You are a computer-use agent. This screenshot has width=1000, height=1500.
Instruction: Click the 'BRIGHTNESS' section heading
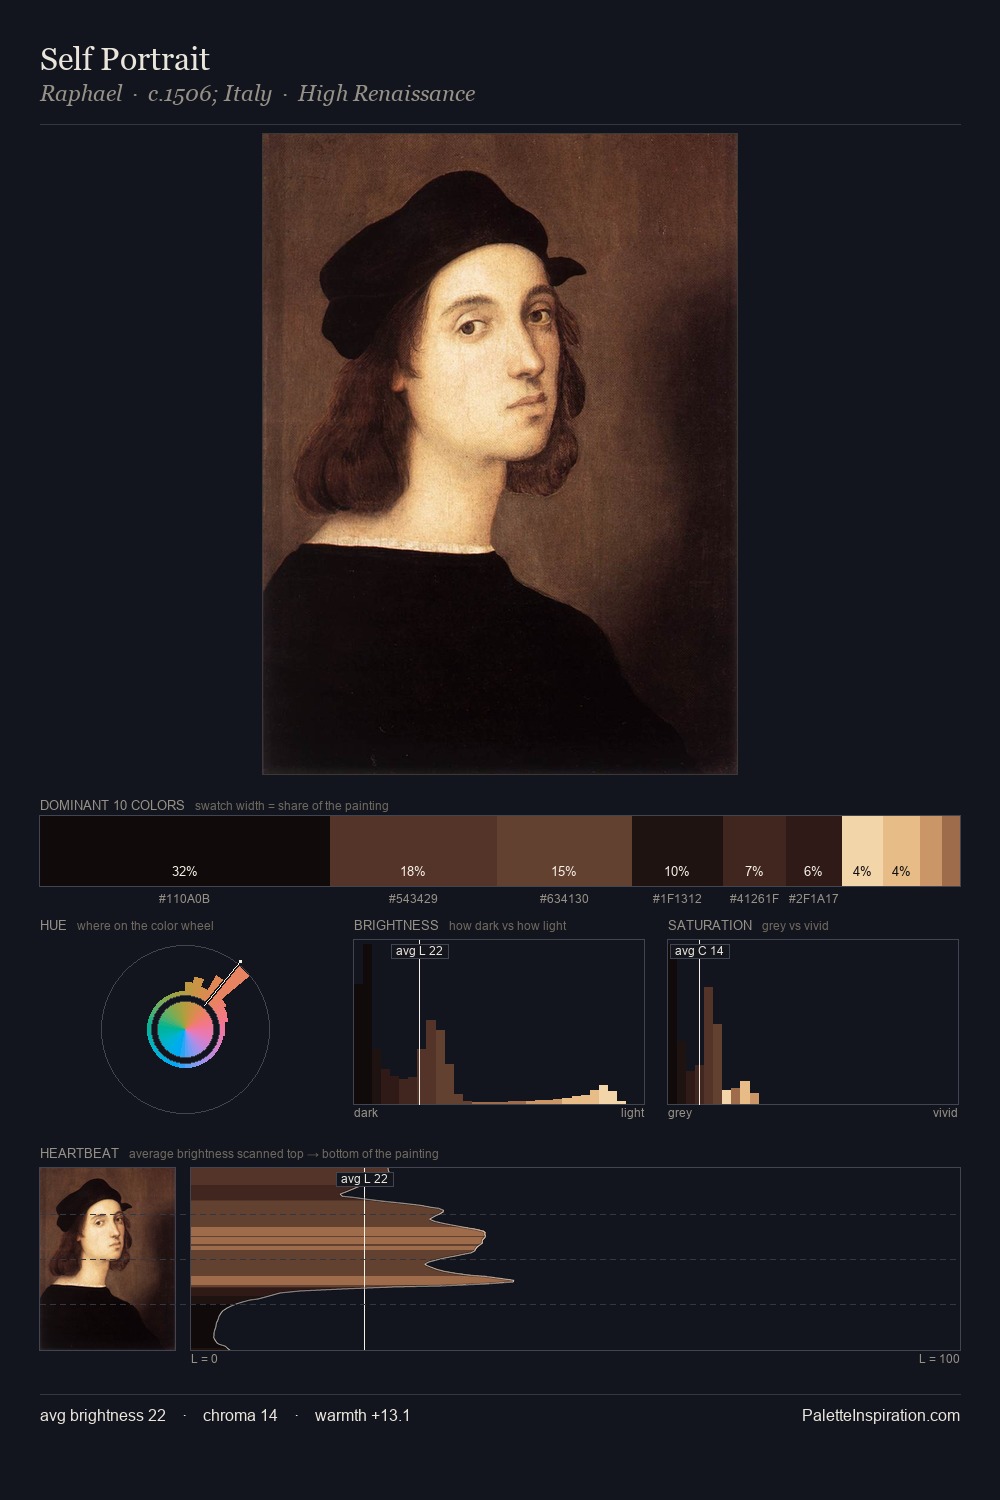click(396, 925)
